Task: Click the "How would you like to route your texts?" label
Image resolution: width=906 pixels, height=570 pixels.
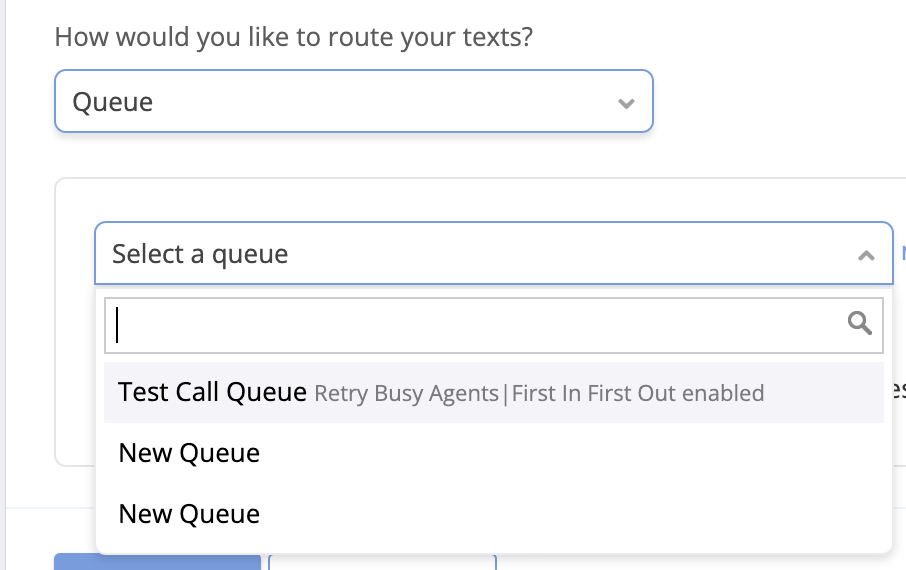Action: pyautogui.click(x=294, y=37)
